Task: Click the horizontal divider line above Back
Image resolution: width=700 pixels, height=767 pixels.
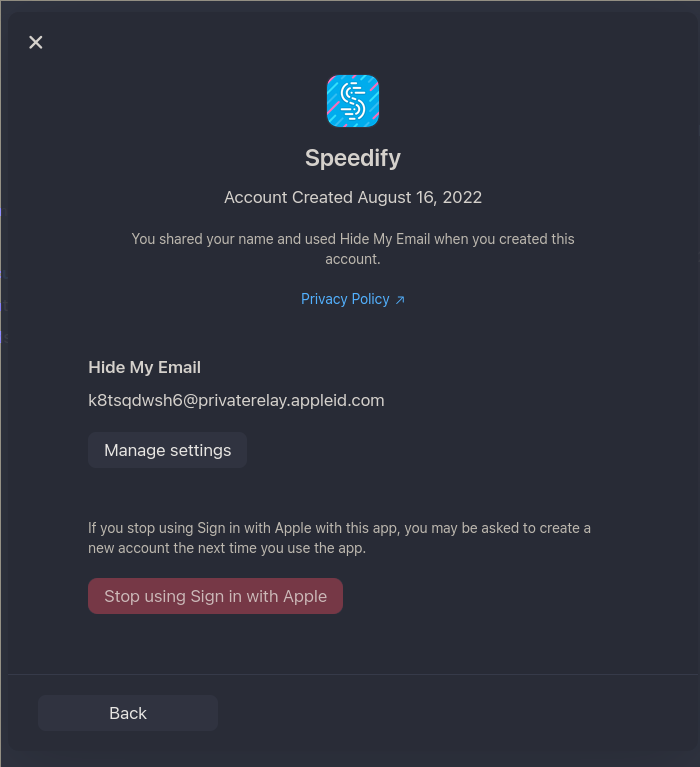Action: tap(353, 675)
